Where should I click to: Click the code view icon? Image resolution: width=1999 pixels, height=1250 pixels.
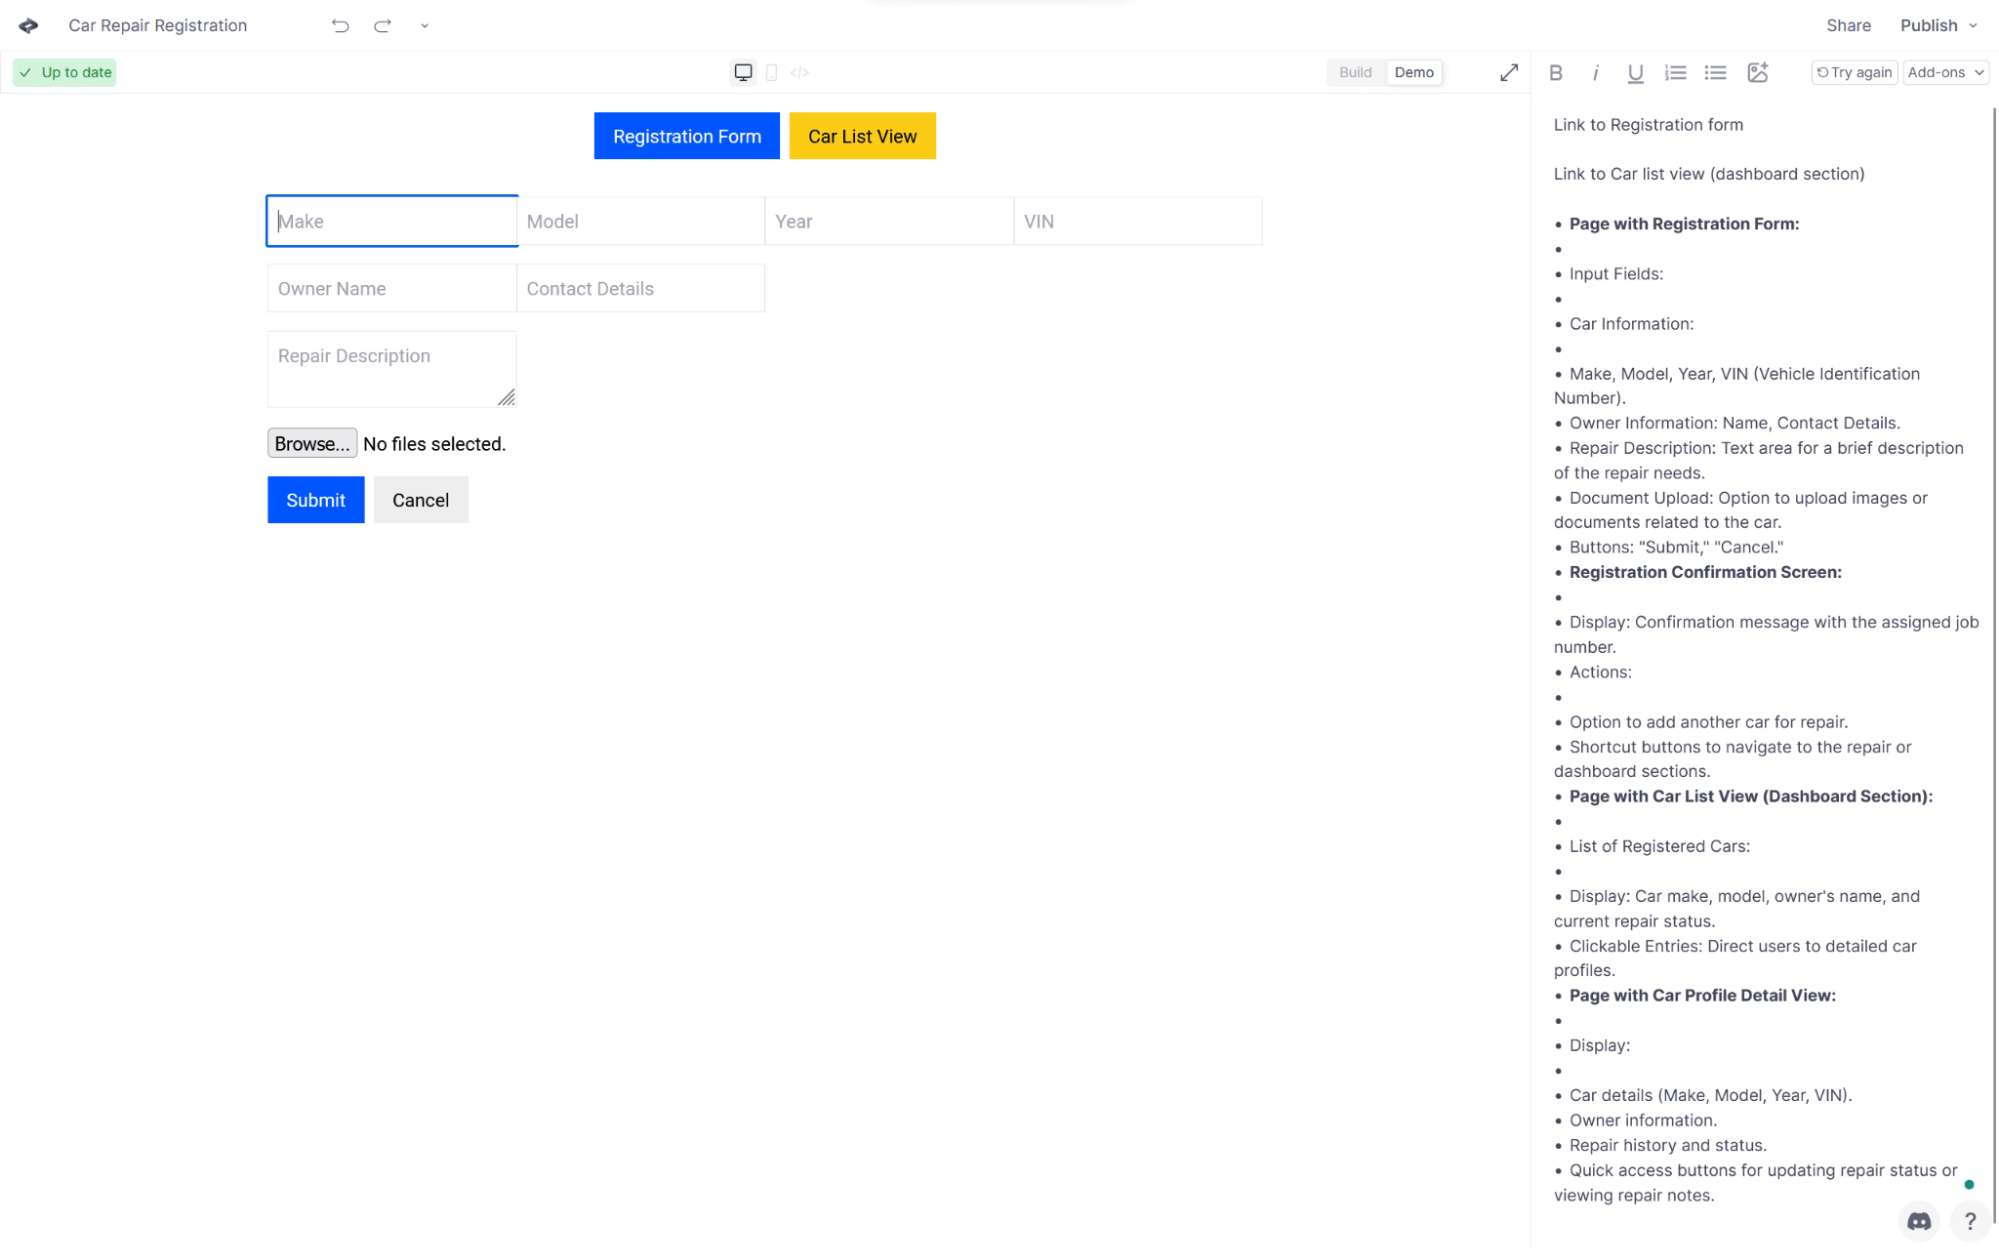pos(799,72)
